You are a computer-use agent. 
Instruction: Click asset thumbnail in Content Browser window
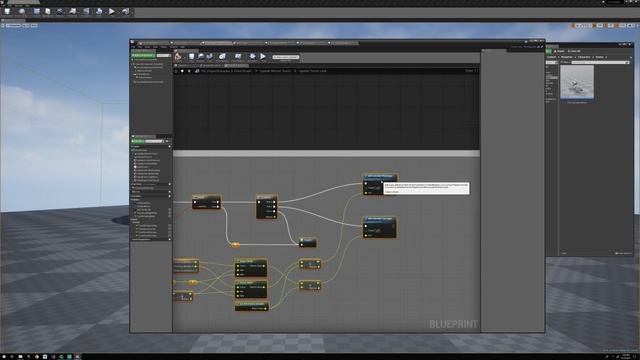(577, 82)
